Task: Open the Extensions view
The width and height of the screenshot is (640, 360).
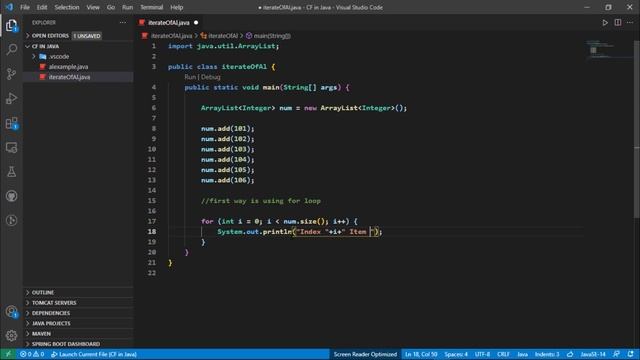Action: (x=11, y=123)
